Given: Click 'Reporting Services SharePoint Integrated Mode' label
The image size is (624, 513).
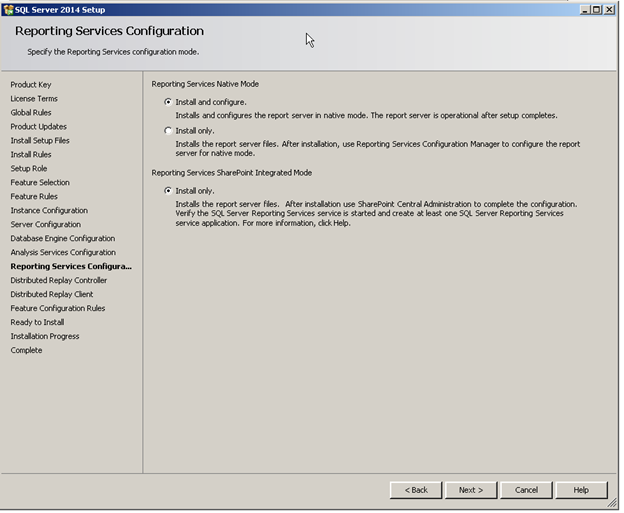Looking at the screenshot, I should (232, 173).
